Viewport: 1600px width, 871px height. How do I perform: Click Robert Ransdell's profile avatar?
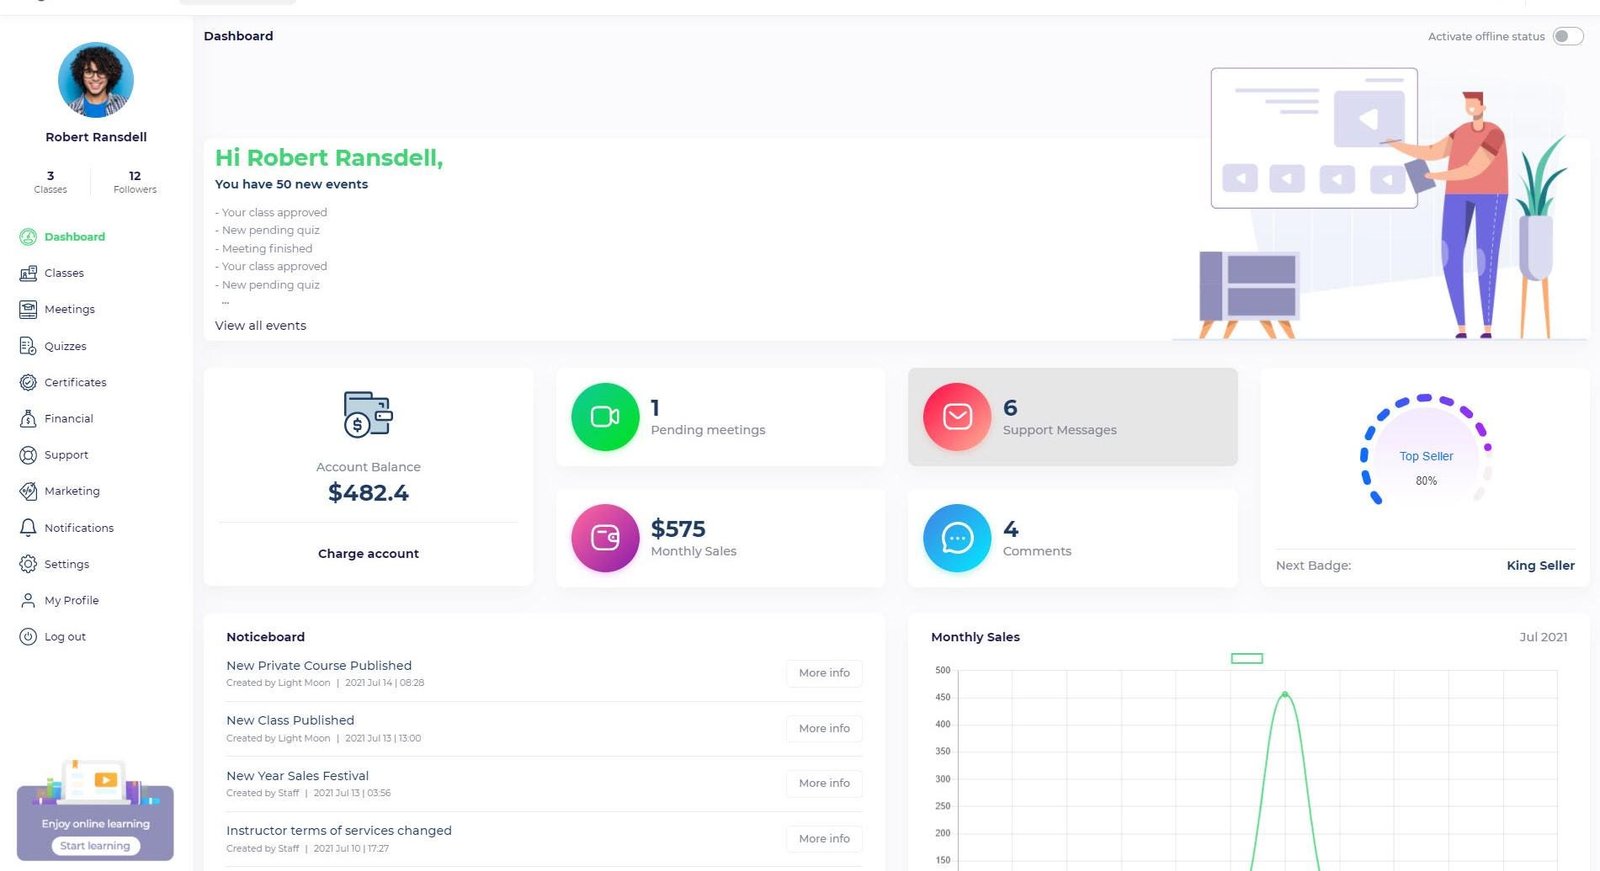click(x=96, y=80)
